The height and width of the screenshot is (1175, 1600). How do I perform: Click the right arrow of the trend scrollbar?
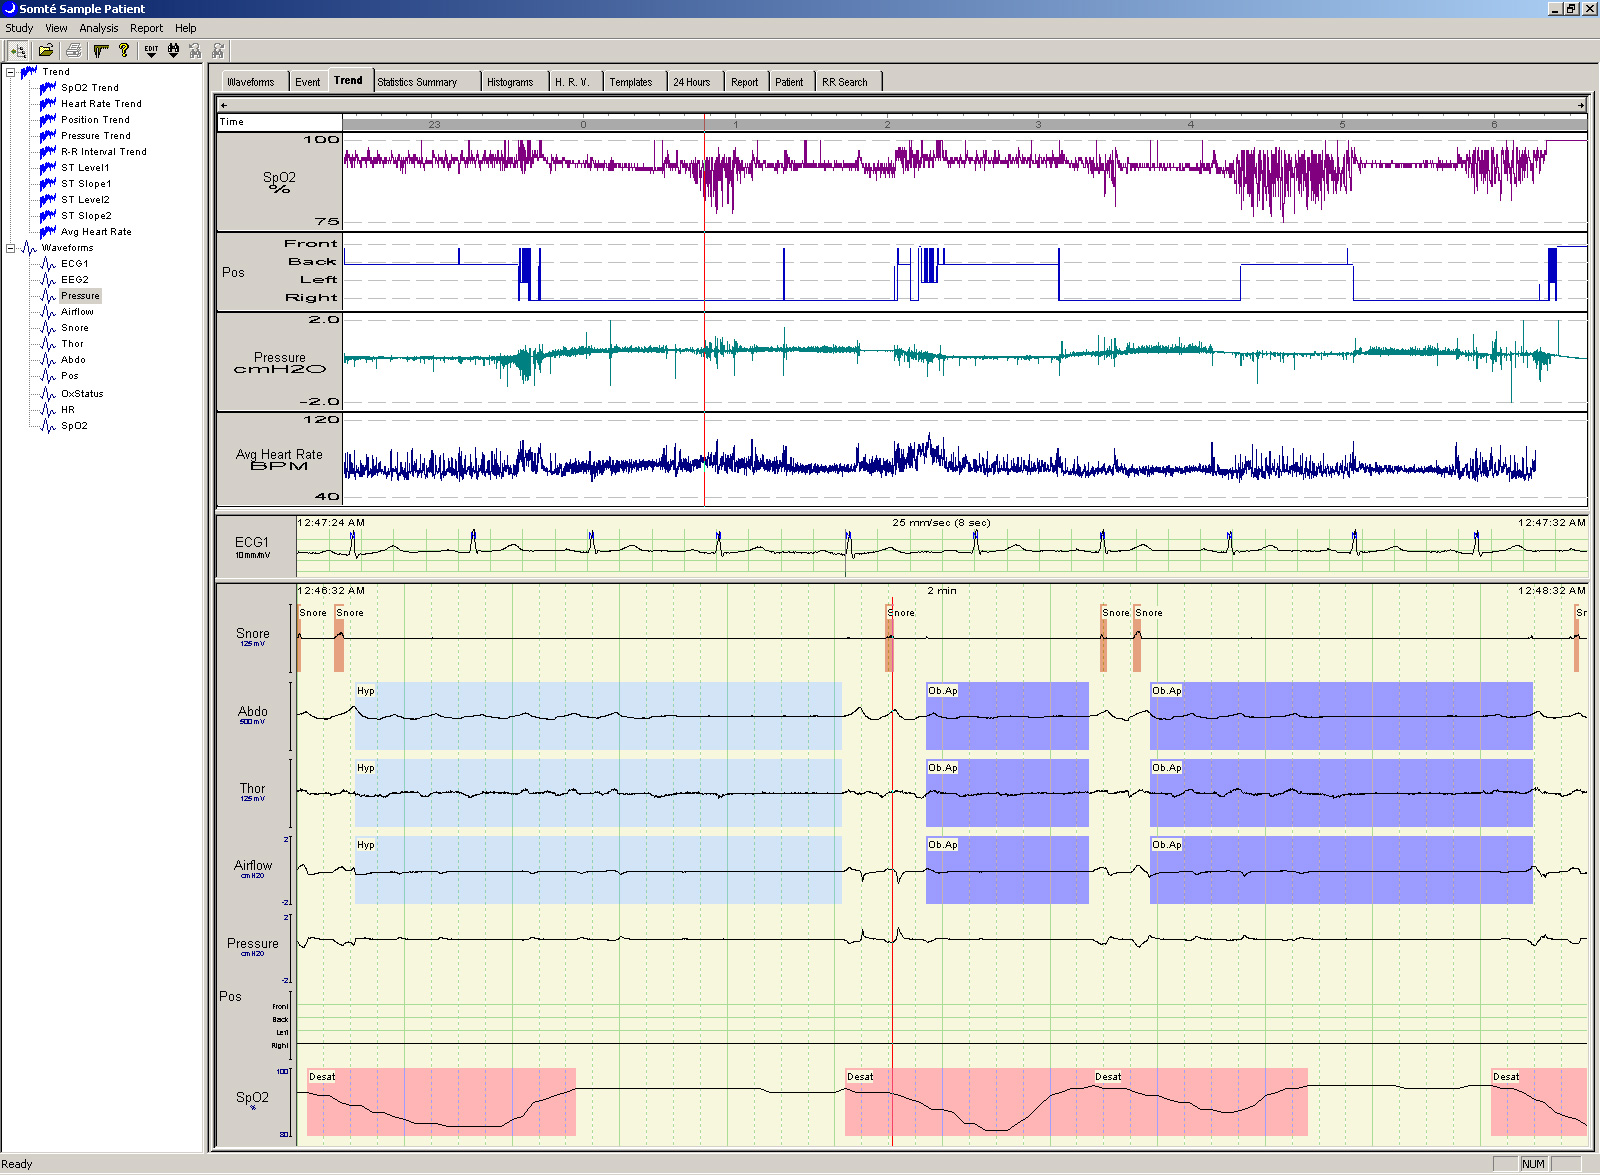1582,104
